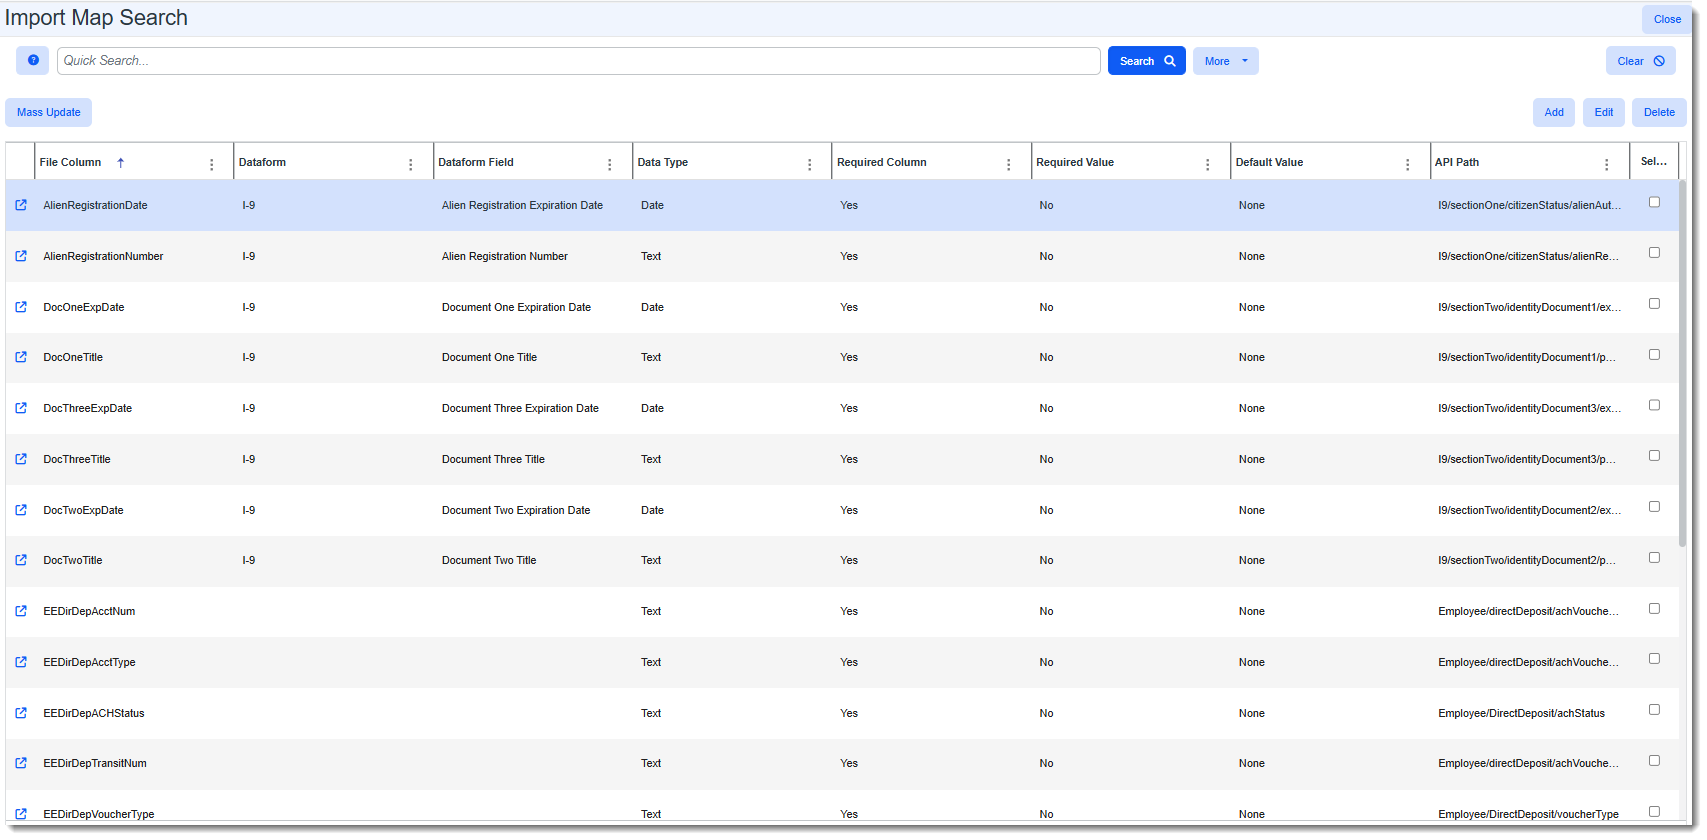Focus the Quick Search input field
The width and height of the screenshot is (1707, 840).
pos(578,61)
